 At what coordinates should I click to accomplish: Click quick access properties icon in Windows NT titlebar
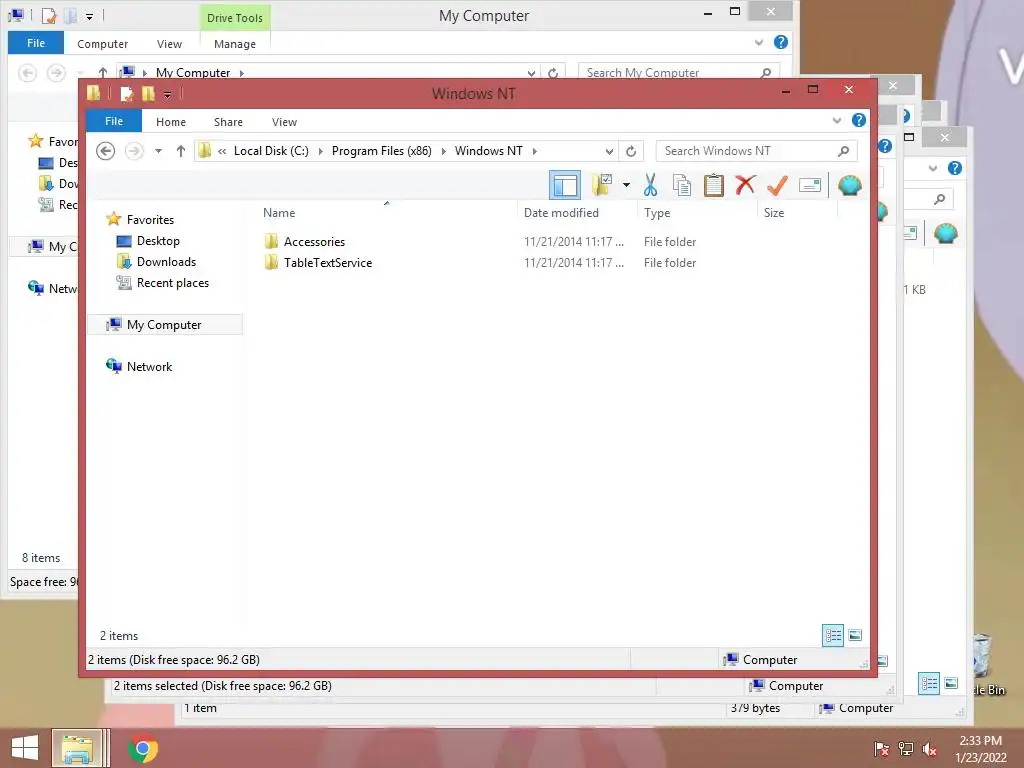(127, 94)
